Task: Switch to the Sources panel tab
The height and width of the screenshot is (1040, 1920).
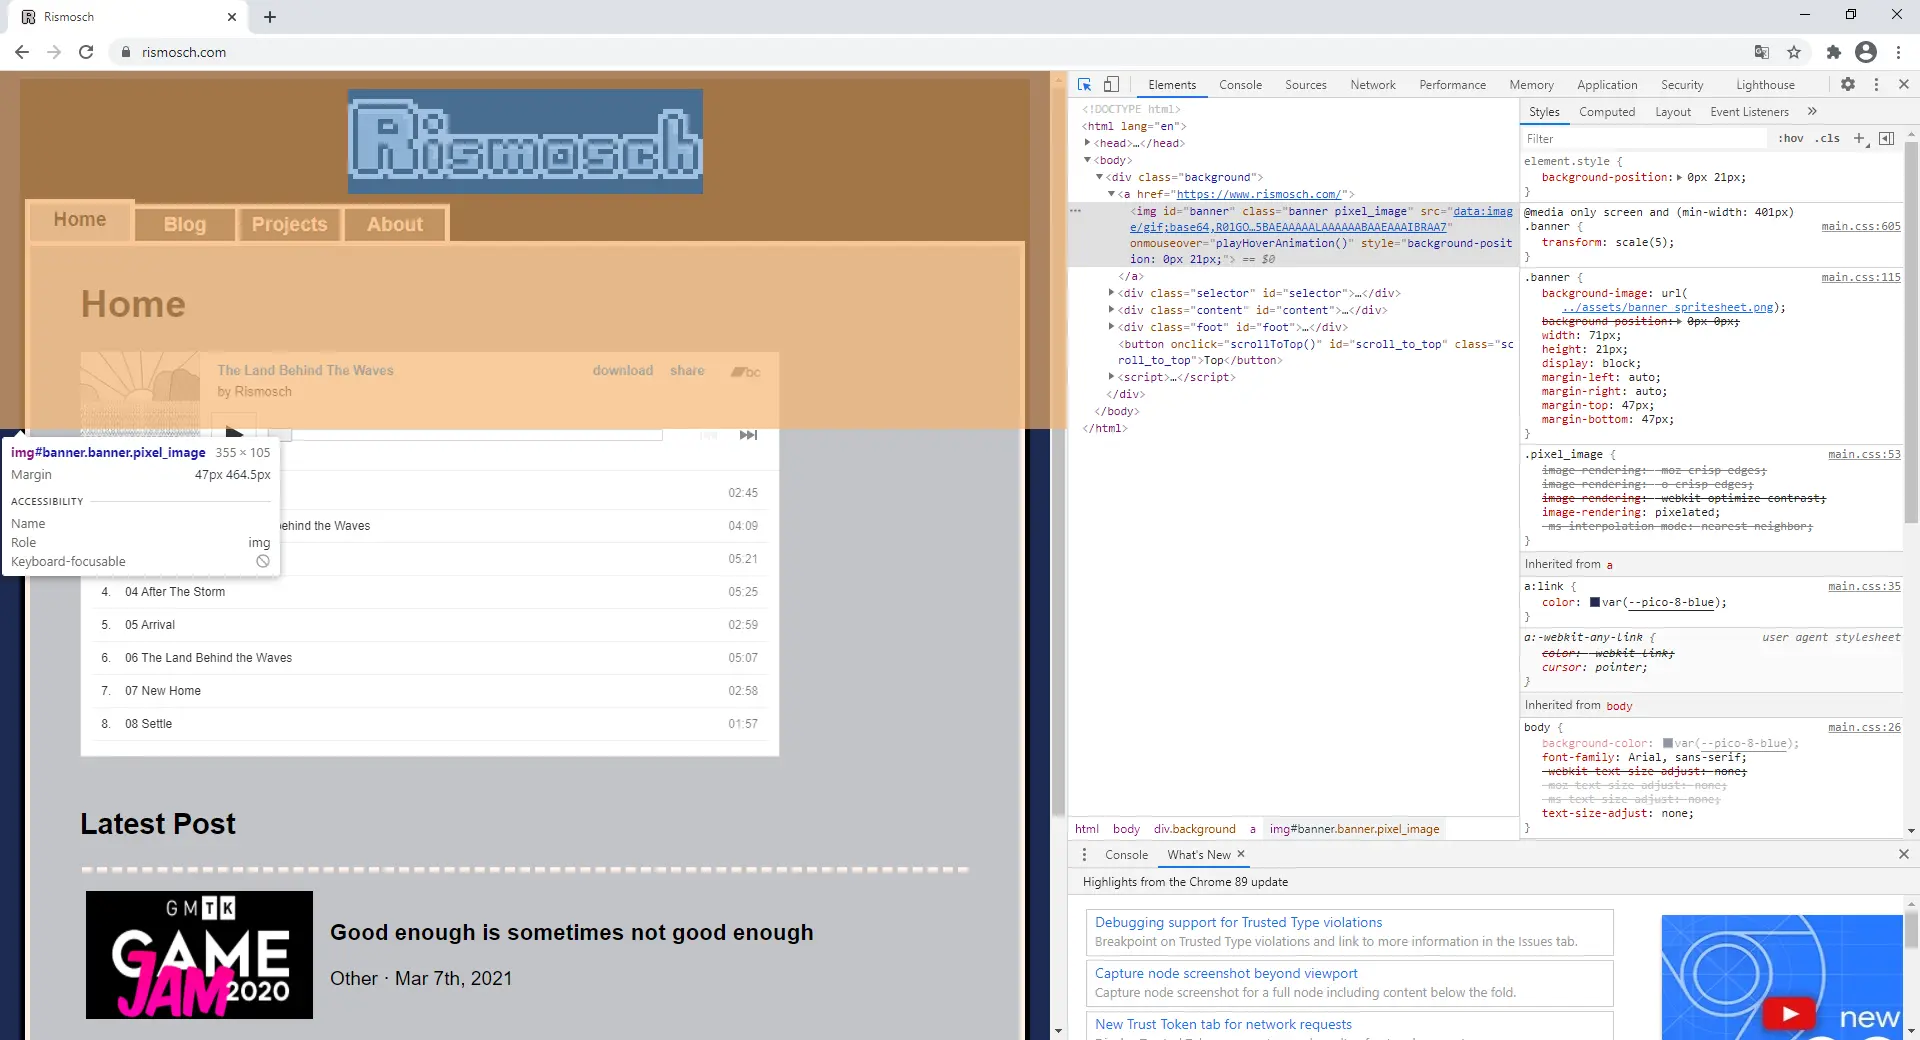Action: [1305, 85]
